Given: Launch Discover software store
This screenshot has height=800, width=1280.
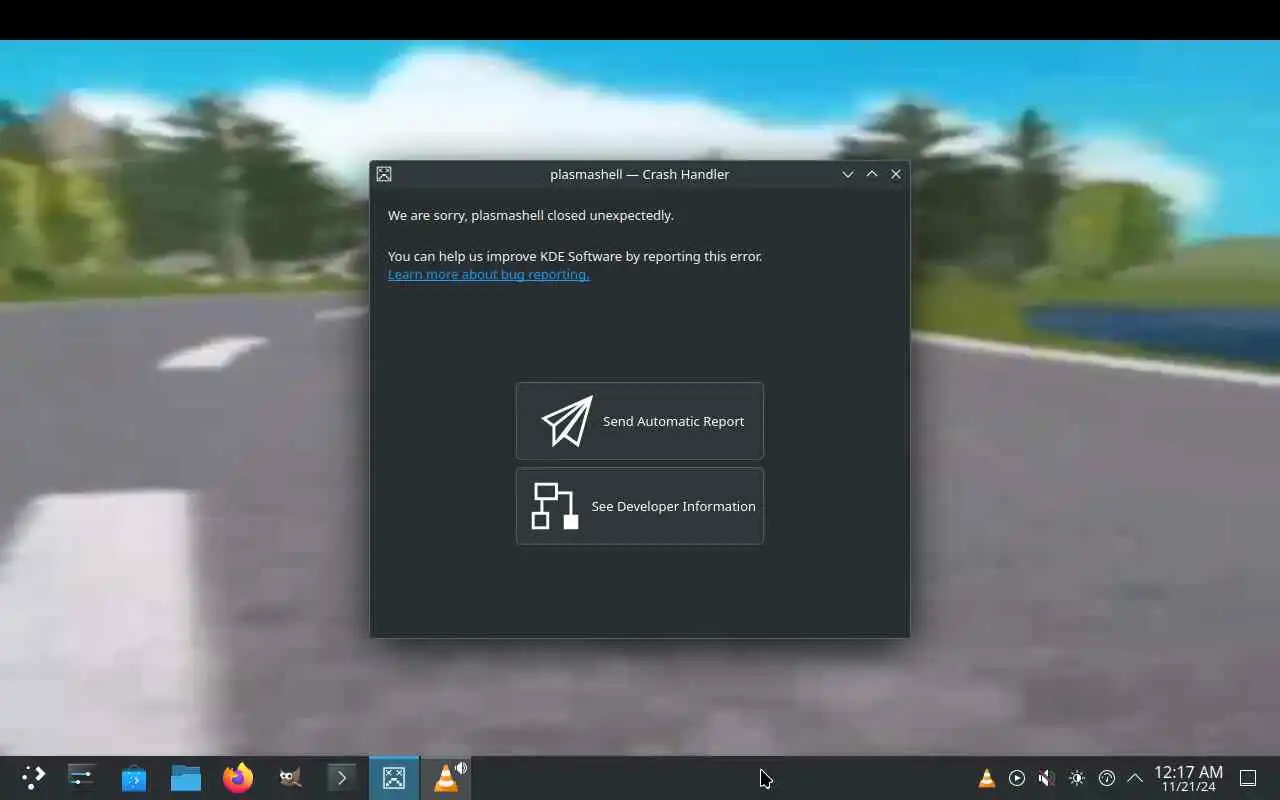Looking at the screenshot, I should click(x=134, y=778).
